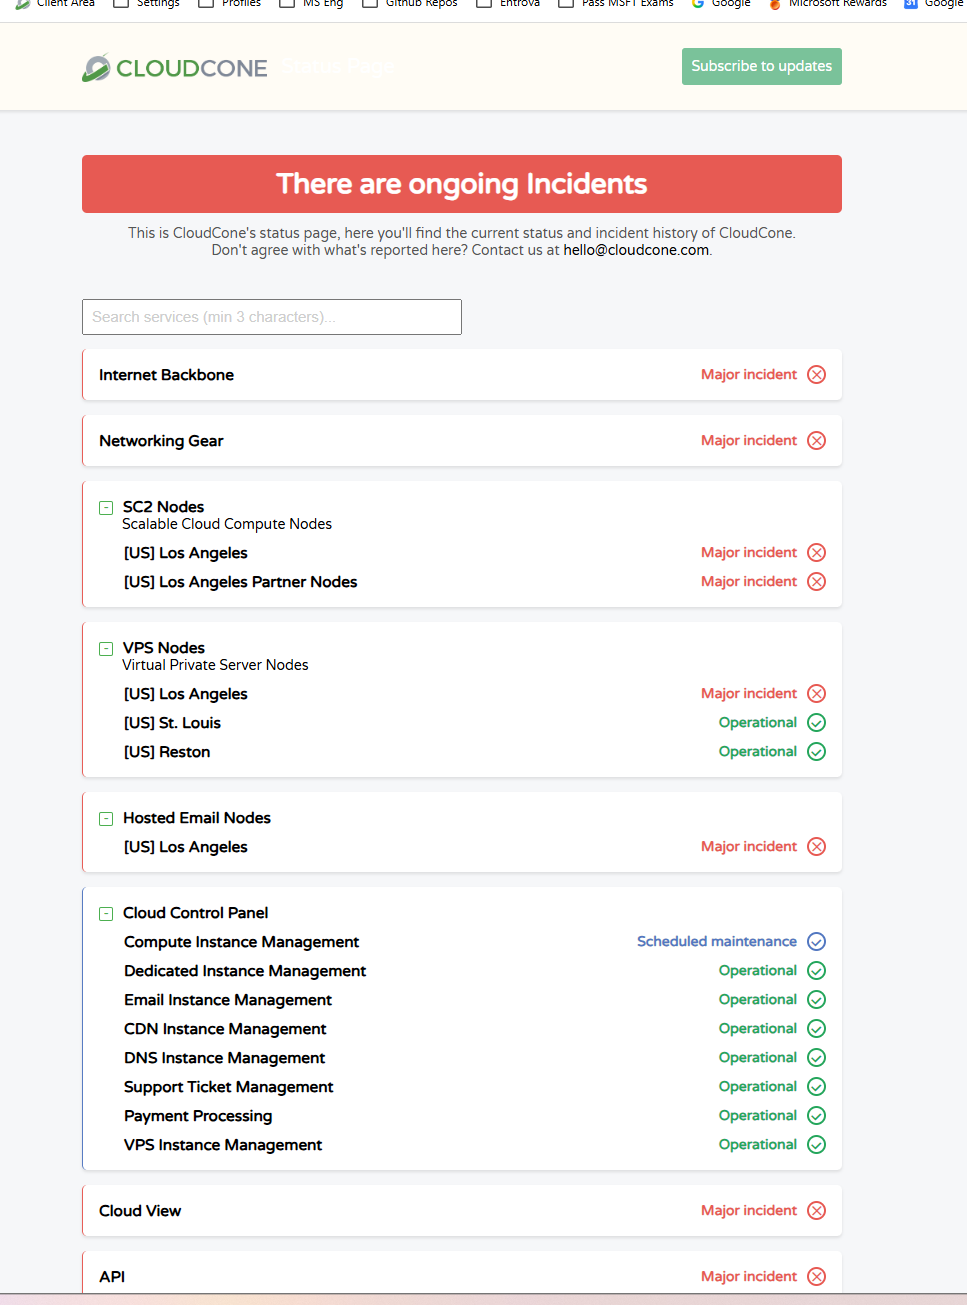This screenshot has width=967, height=1305.
Task: Click Cloud View major incident icon
Action: pos(817,1211)
